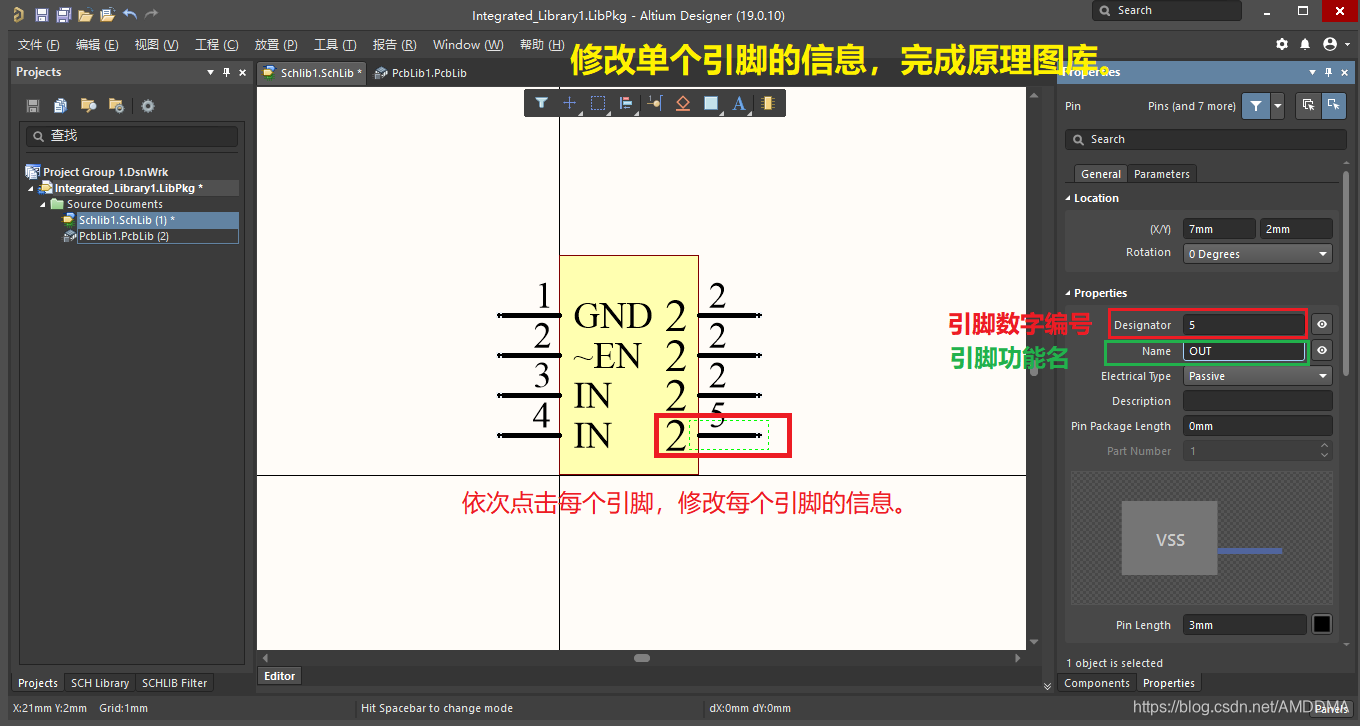The image size is (1360, 726).
Task: Pin the Properties panel
Action: coord(1328,72)
